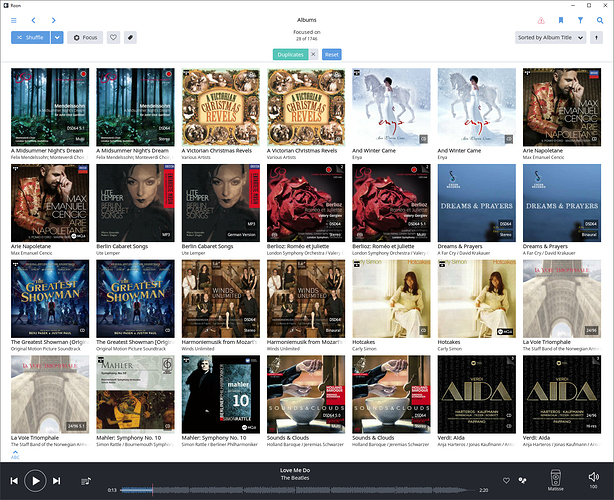Click 'Love Me Do' now playing title
This screenshot has width=614, height=500.
point(295,470)
